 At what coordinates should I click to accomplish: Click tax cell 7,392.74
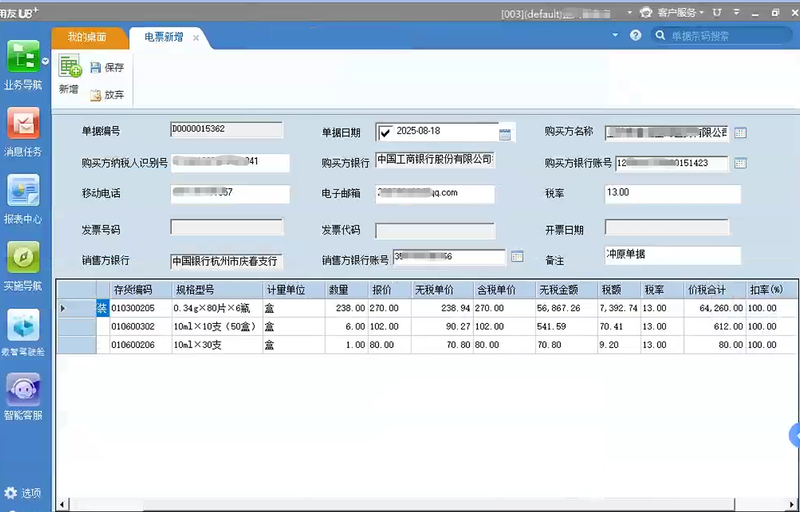pyautogui.click(x=619, y=308)
